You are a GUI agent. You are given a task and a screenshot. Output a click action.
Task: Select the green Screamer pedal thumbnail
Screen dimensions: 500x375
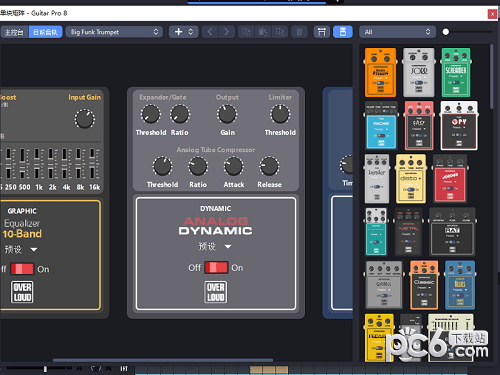[456, 72]
